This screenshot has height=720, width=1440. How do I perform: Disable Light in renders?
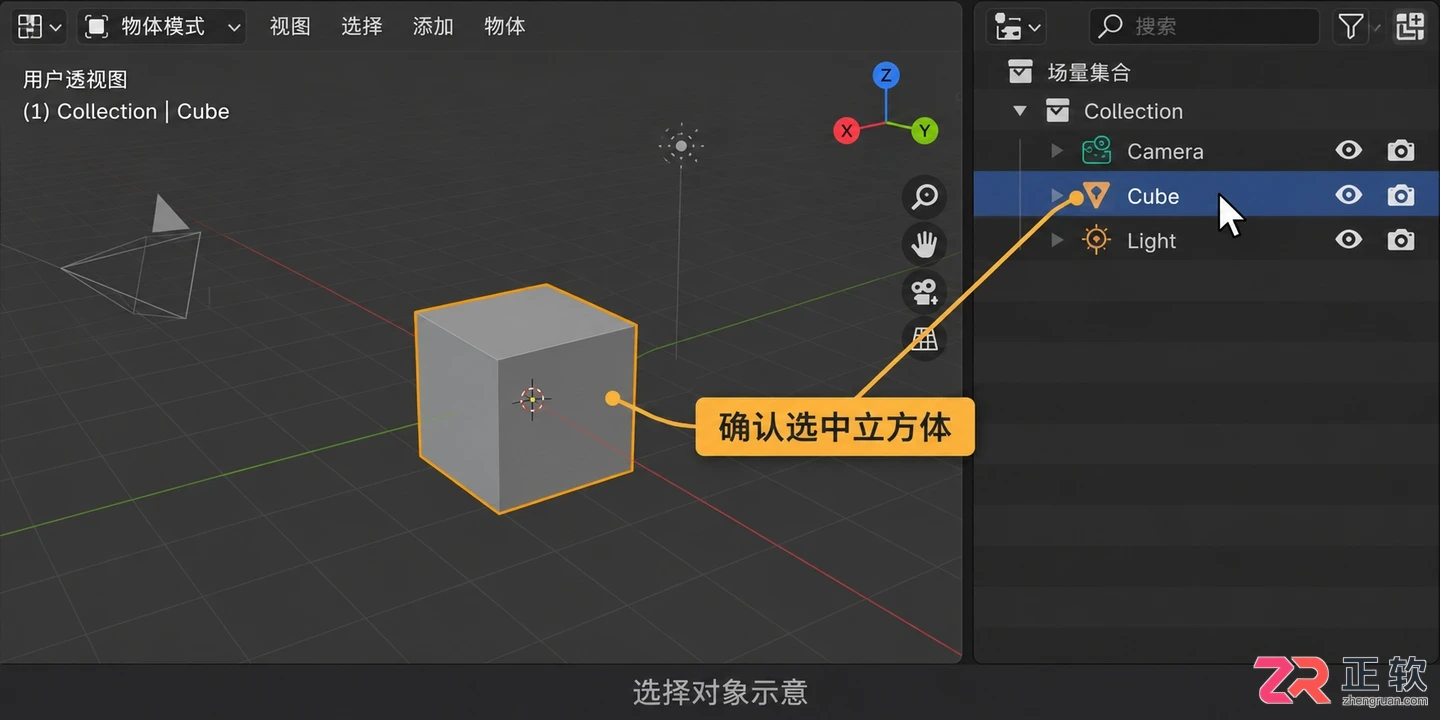1401,240
